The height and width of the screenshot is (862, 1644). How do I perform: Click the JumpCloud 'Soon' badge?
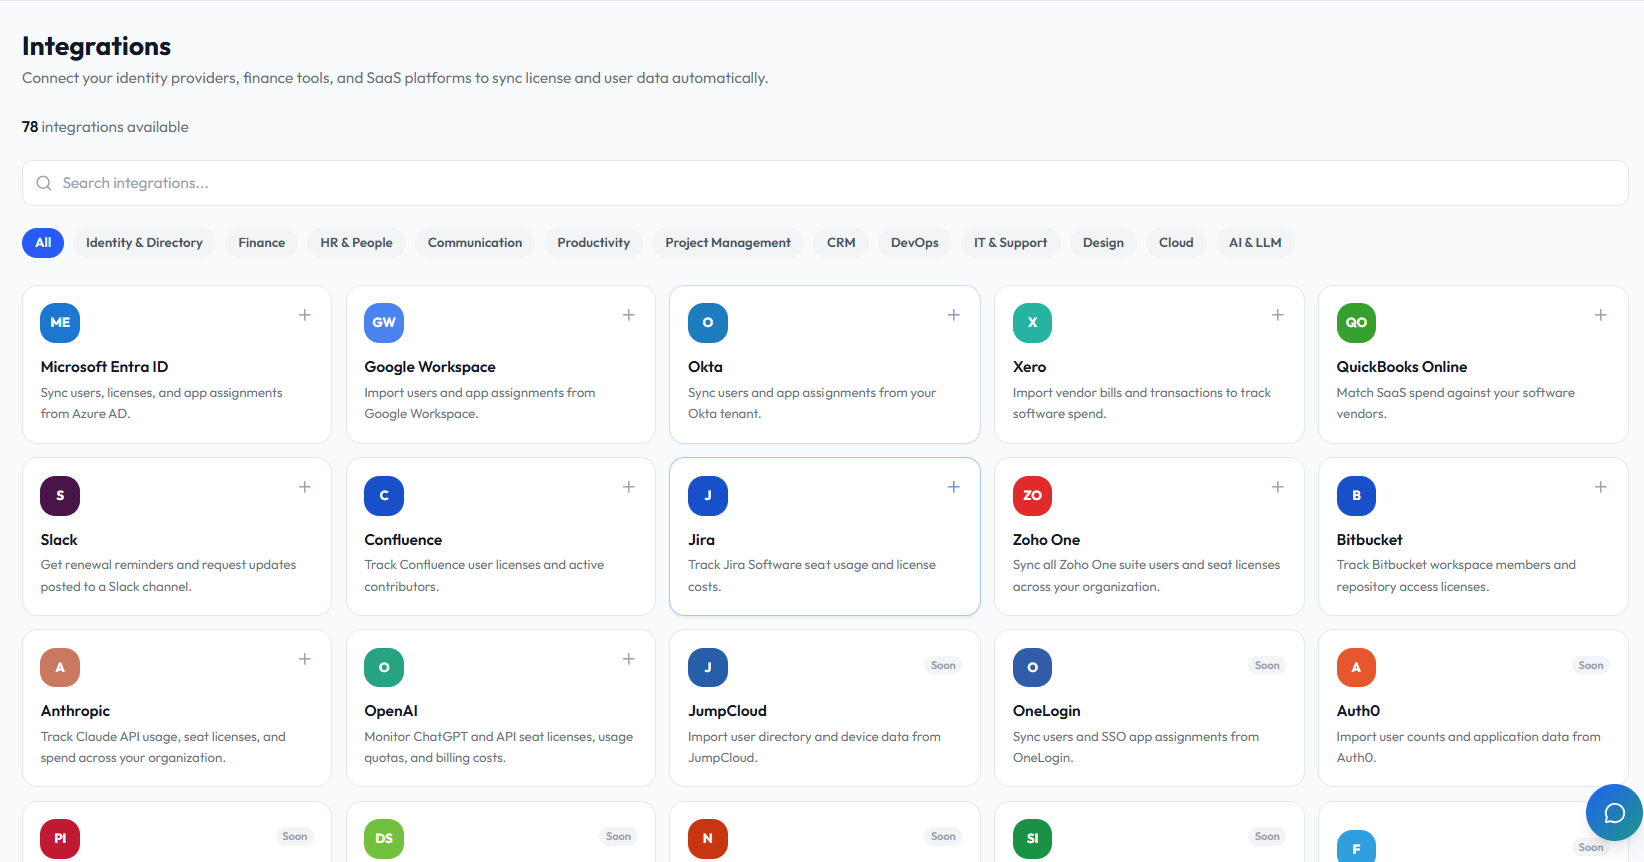point(943,665)
